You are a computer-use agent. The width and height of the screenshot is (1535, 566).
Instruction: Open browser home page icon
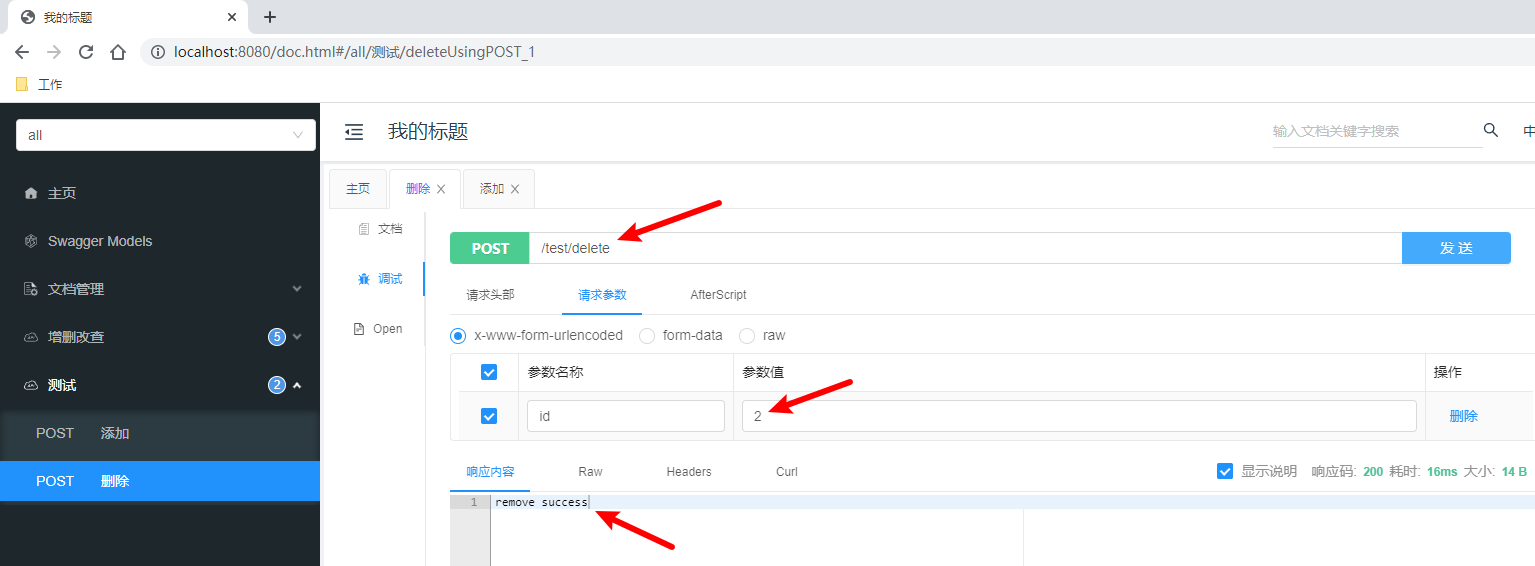coord(118,52)
